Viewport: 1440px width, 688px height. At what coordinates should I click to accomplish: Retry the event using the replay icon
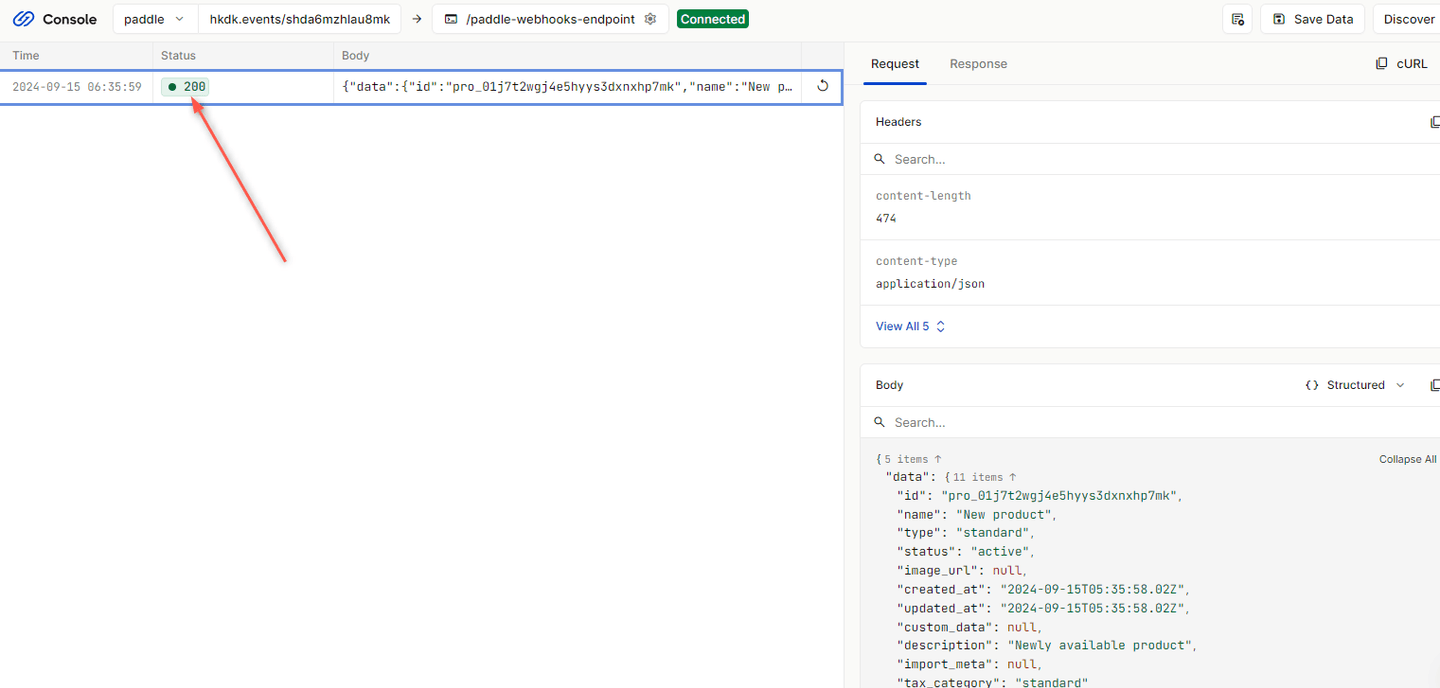[x=822, y=87]
